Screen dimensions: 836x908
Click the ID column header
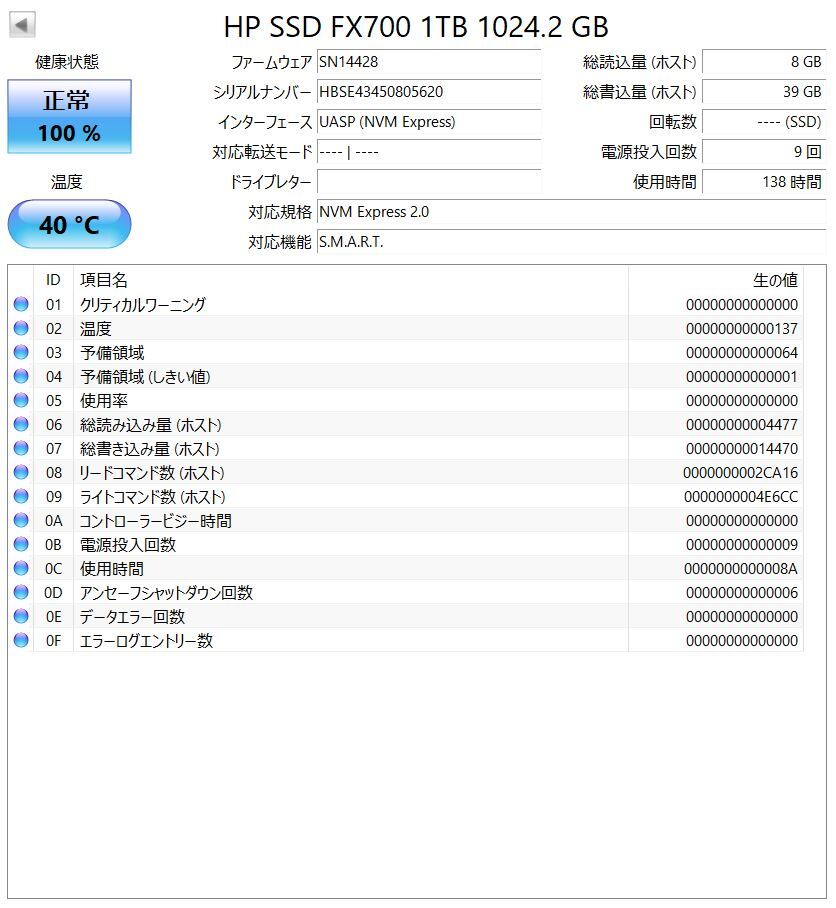(x=53, y=280)
